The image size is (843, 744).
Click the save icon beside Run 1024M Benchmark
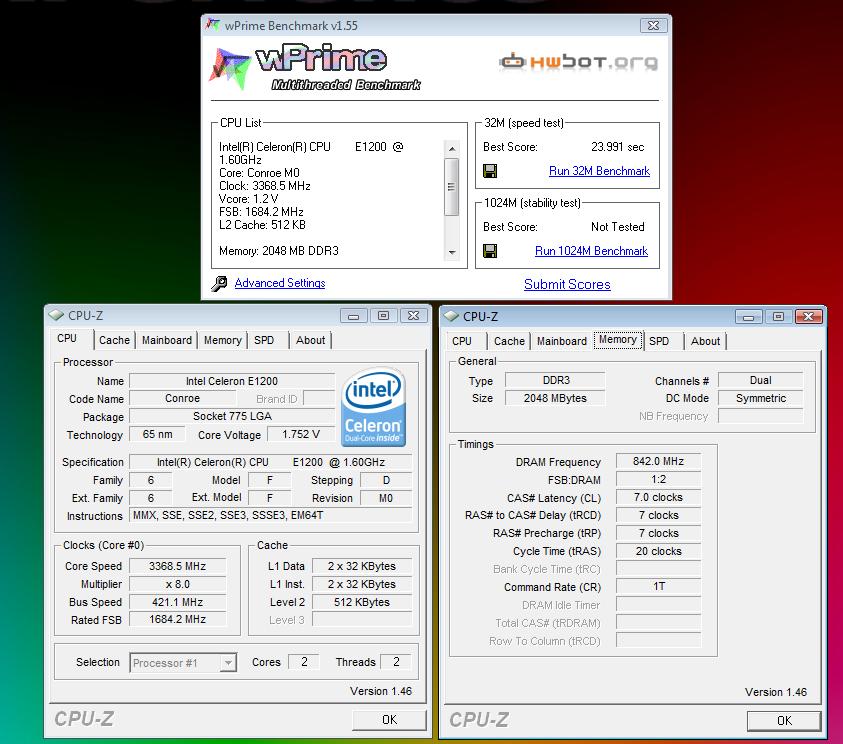490,251
